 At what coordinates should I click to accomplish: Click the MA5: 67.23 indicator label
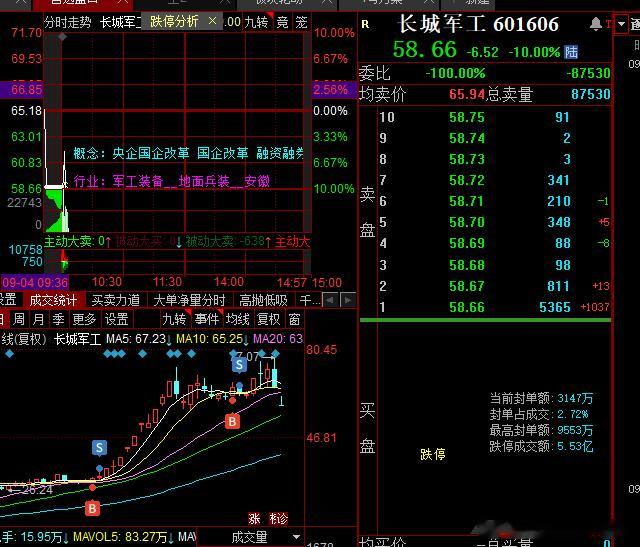(136, 339)
